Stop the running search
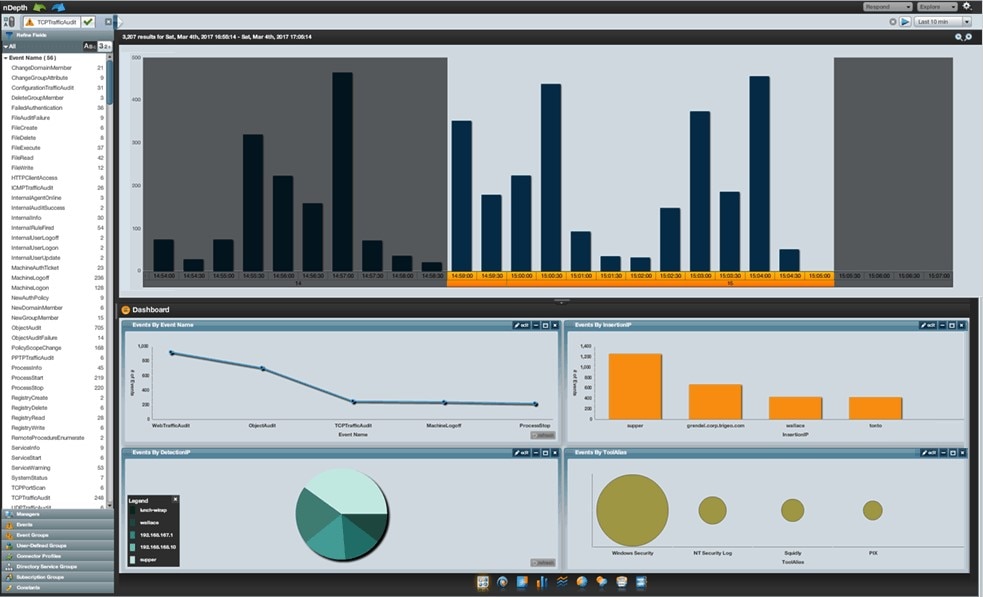The width and height of the screenshot is (983, 597). point(893,21)
